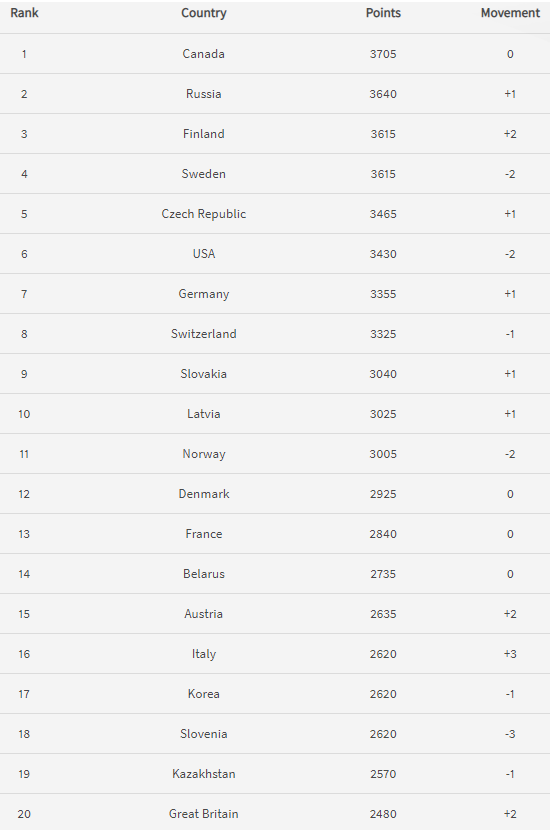Image resolution: width=550 pixels, height=830 pixels.
Task: Select the Czech Republic entry
Action: (204, 214)
